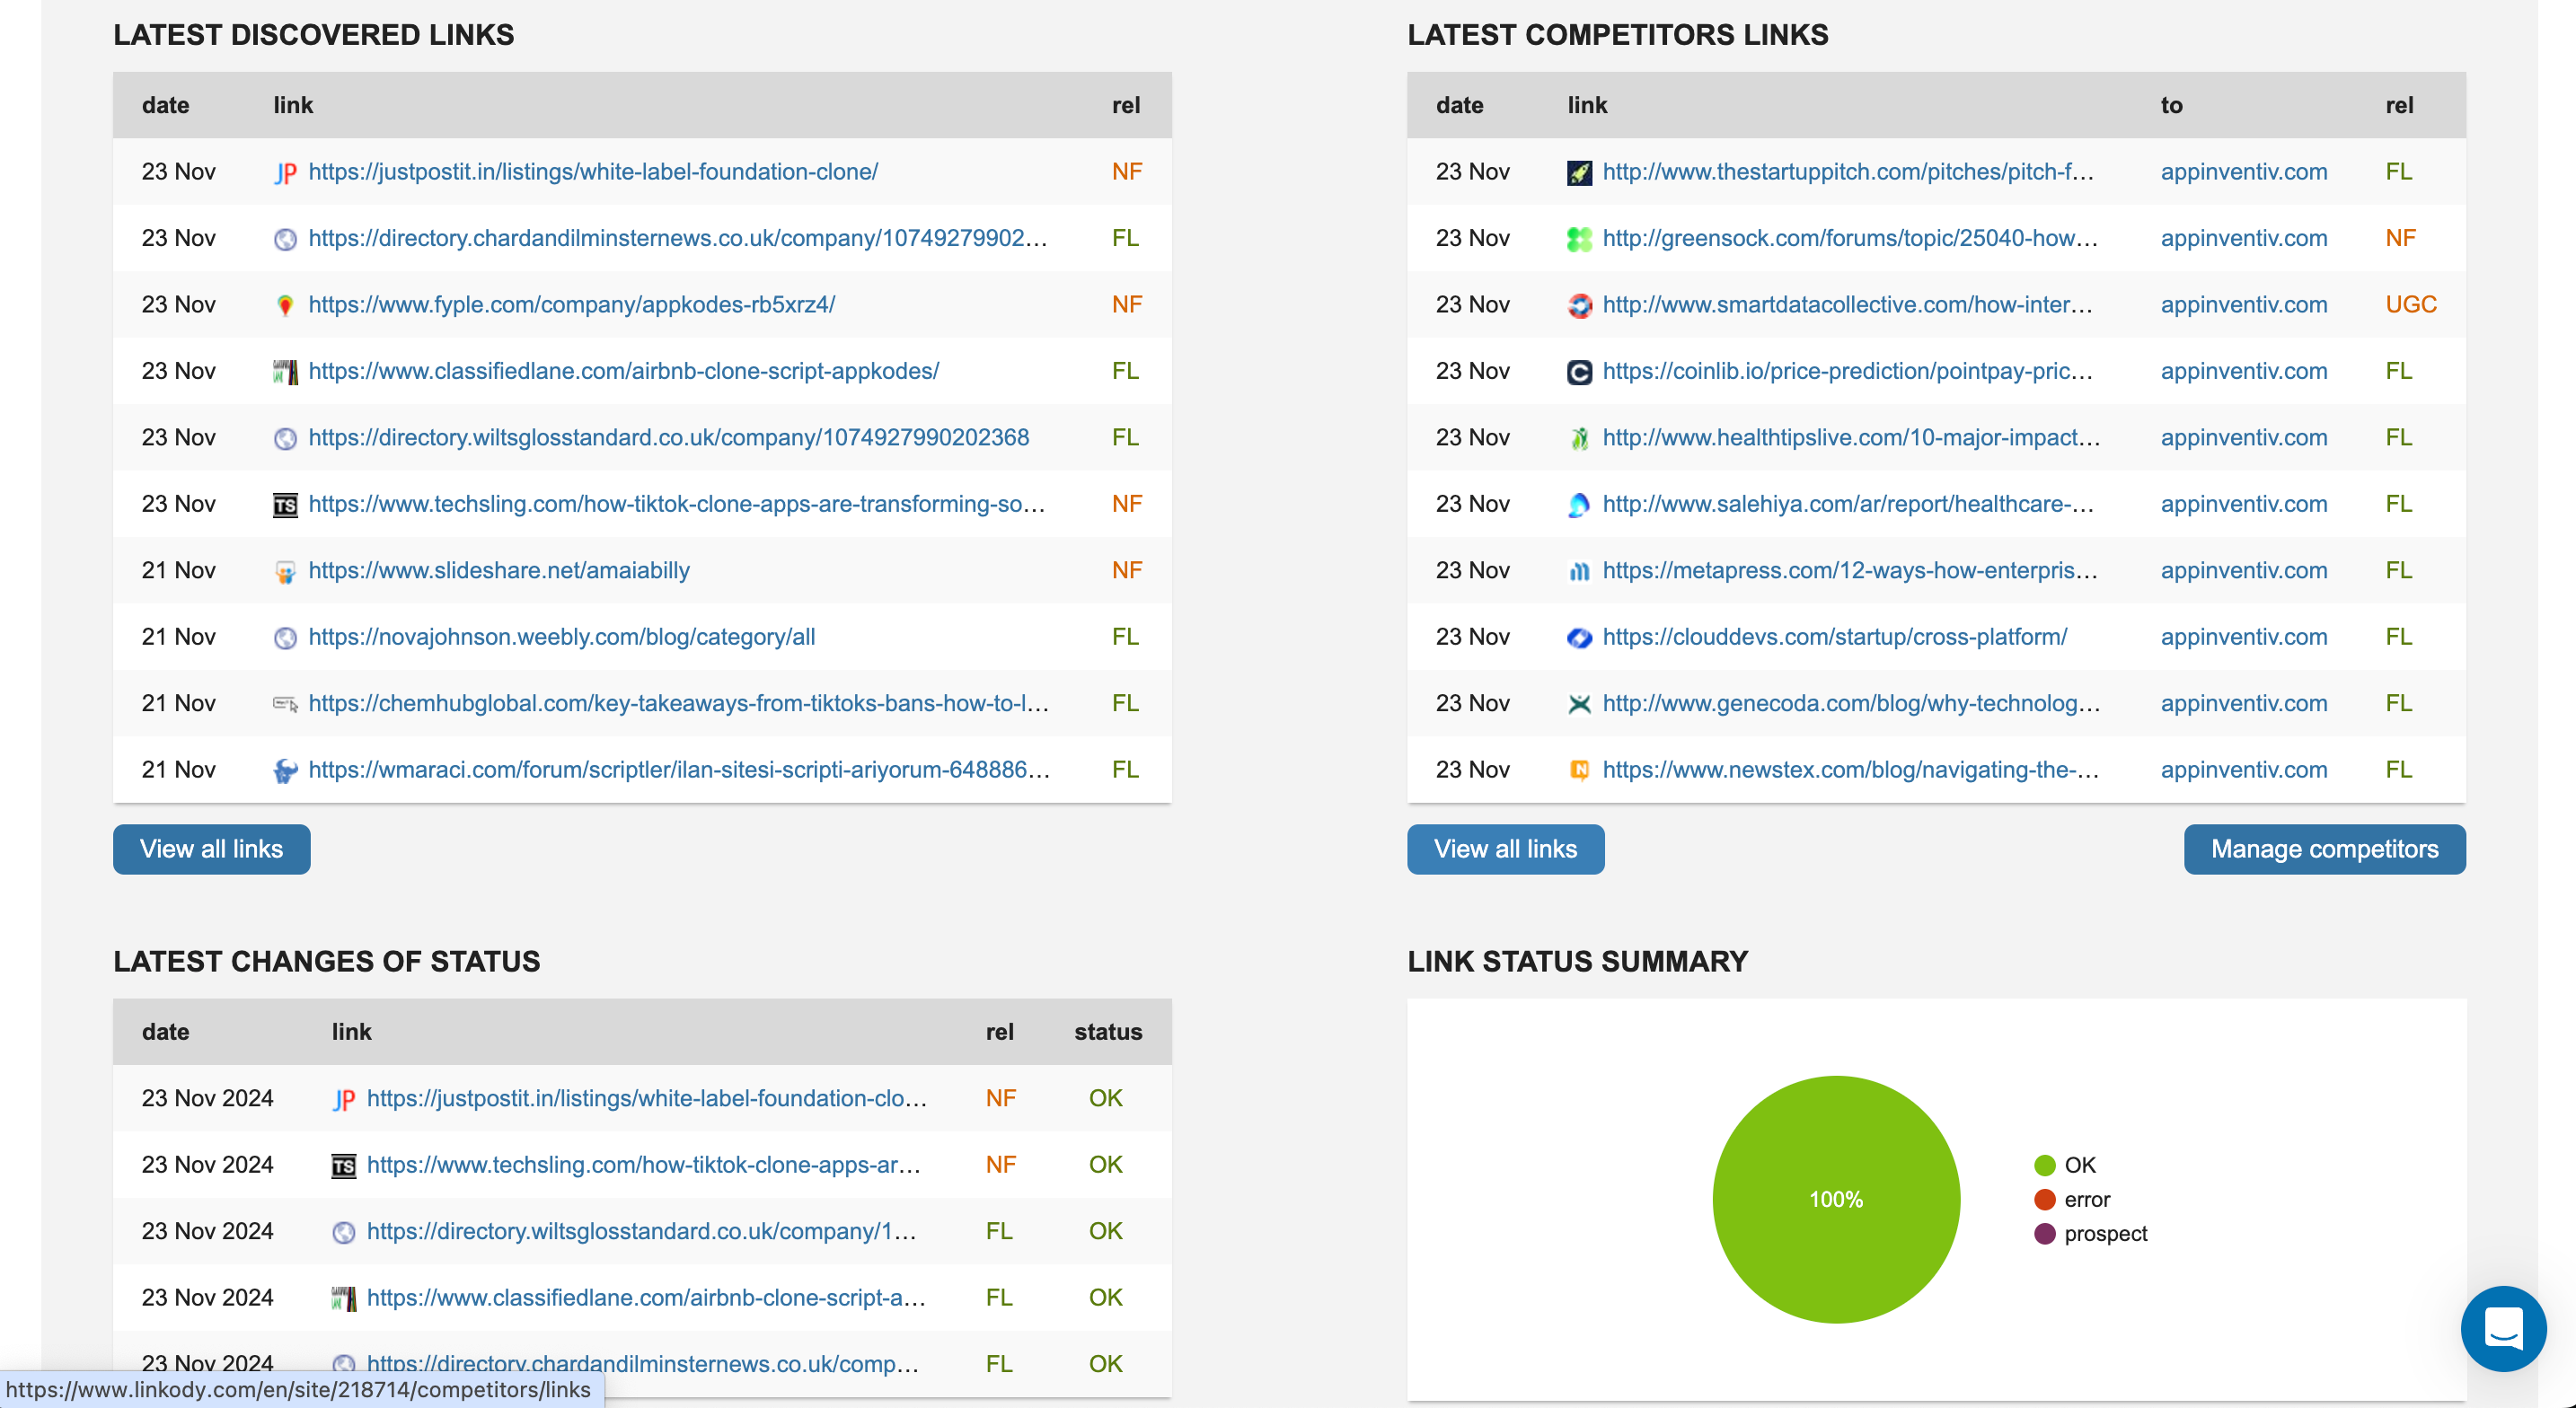Click the globe icon beside the wiltsglosstandard discovered link
Screen dimensions: 2576x1408
(x=285, y=438)
